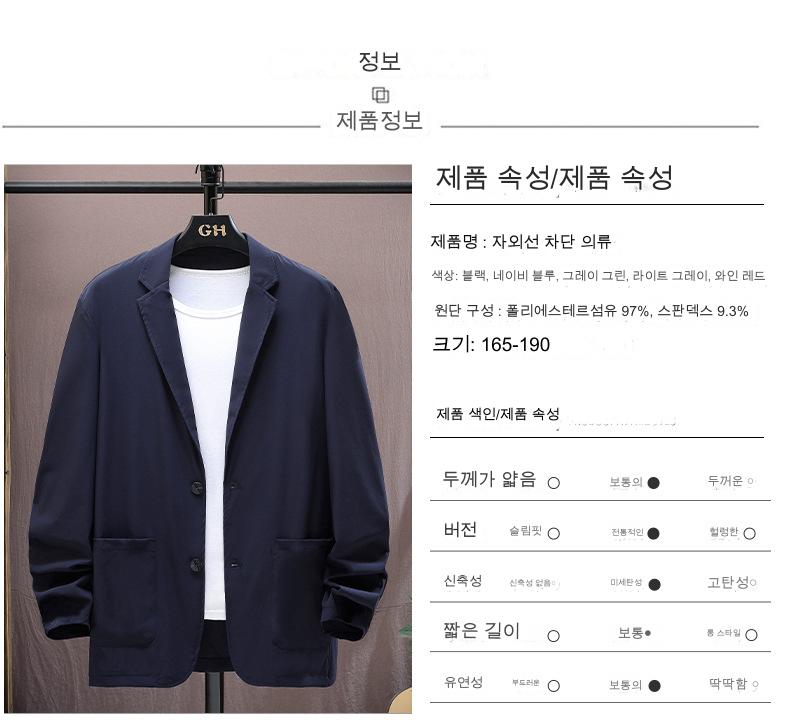Click the overlapping squares icon under 정보
Image resolution: width=790 pixels, height=728 pixels.
pyautogui.click(x=380, y=95)
